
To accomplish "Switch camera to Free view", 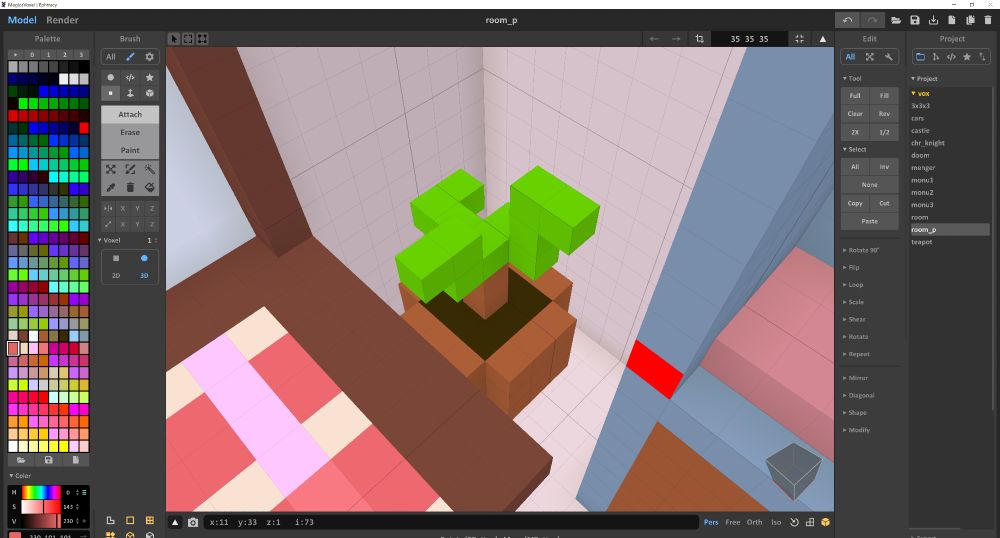I will tap(733, 522).
